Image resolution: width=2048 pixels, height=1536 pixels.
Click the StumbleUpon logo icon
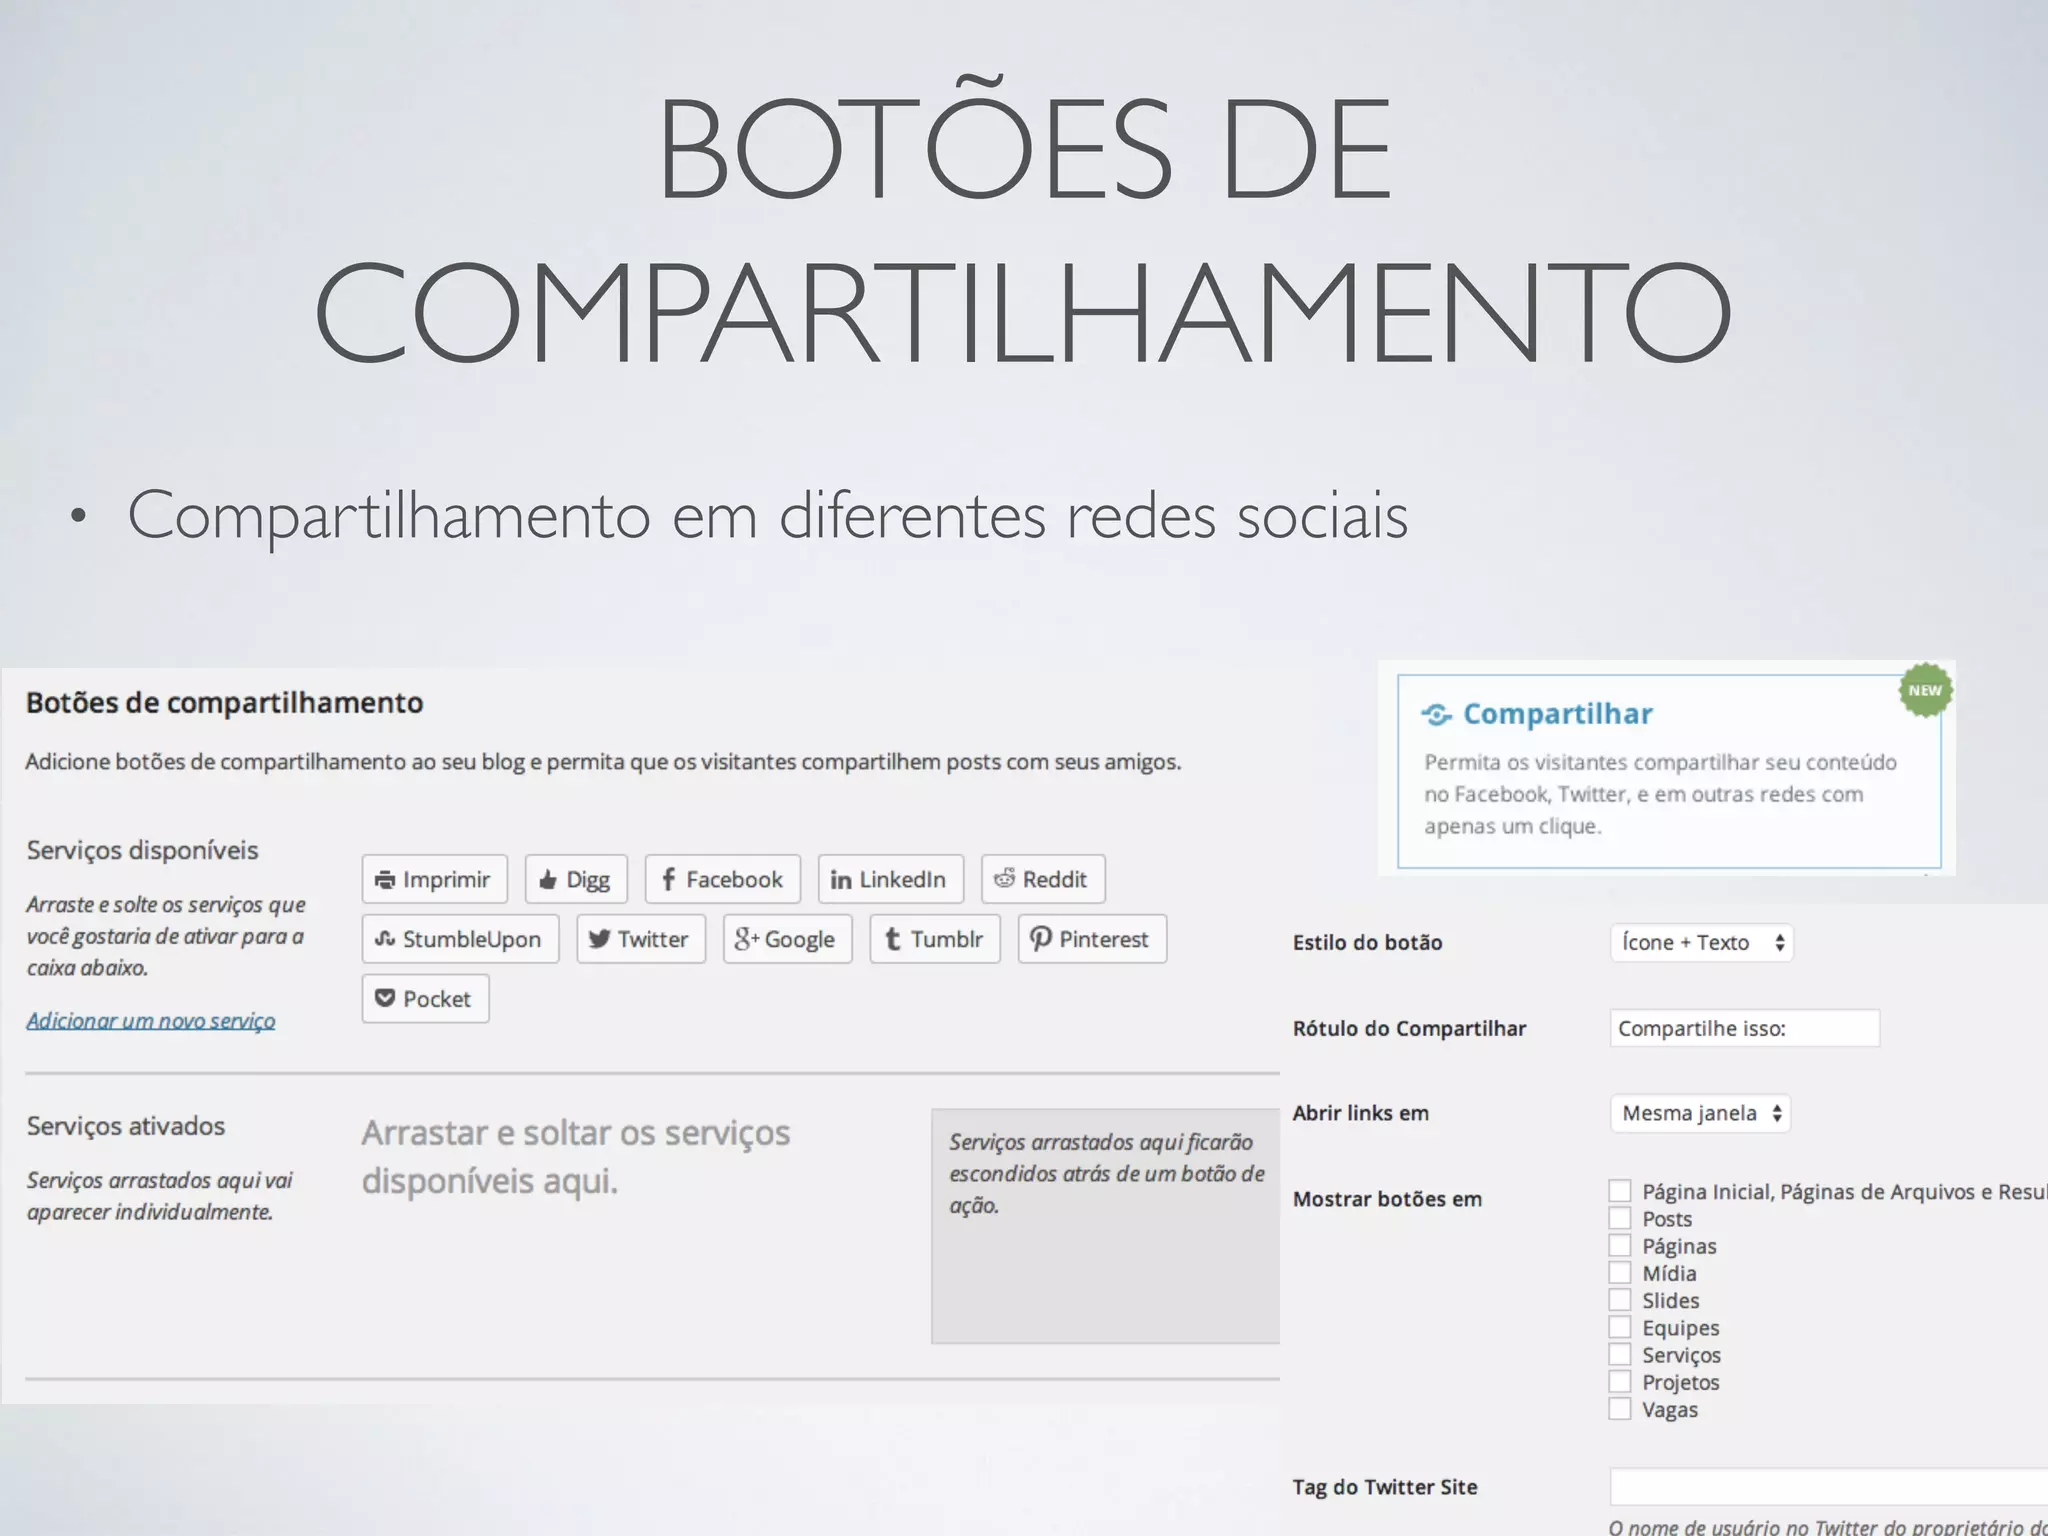[x=385, y=939]
